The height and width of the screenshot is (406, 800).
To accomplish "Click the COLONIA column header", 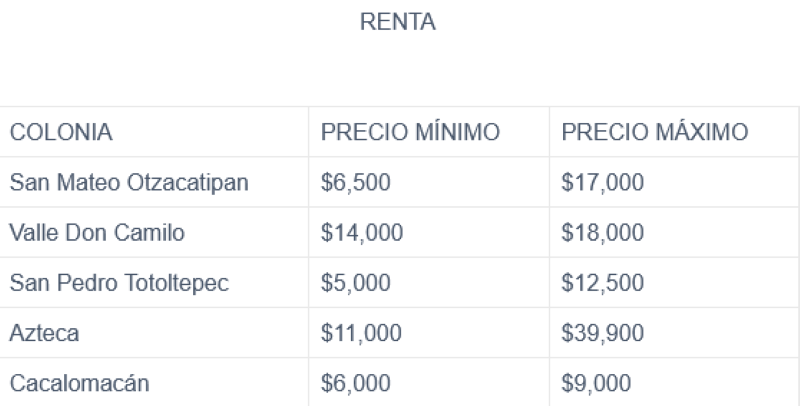I will [61, 133].
